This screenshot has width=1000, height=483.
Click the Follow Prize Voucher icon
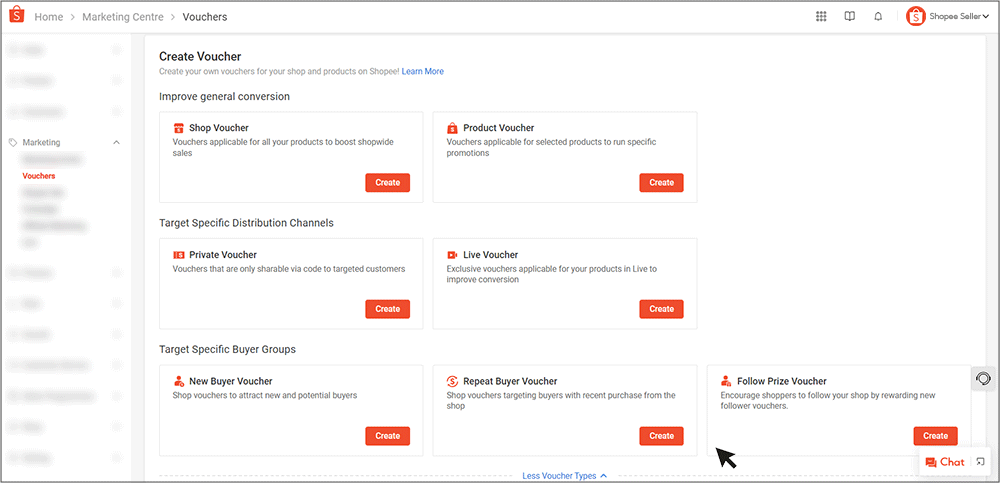[726, 382]
